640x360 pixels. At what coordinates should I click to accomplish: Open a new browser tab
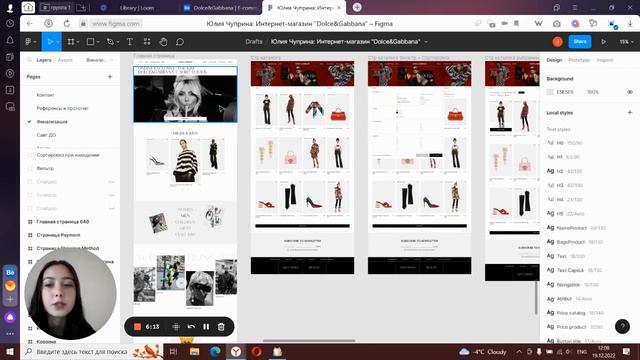pyautogui.click(x=357, y=7)
